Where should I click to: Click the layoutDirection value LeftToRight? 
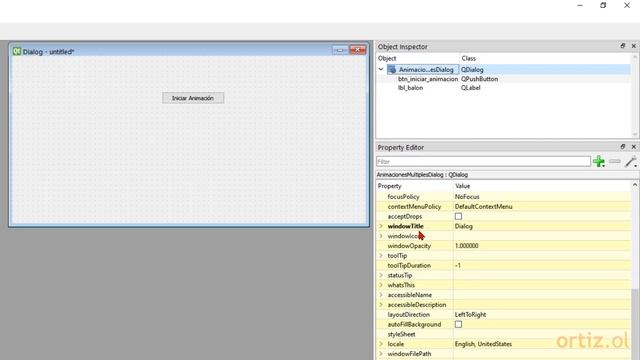coord(470,314)
